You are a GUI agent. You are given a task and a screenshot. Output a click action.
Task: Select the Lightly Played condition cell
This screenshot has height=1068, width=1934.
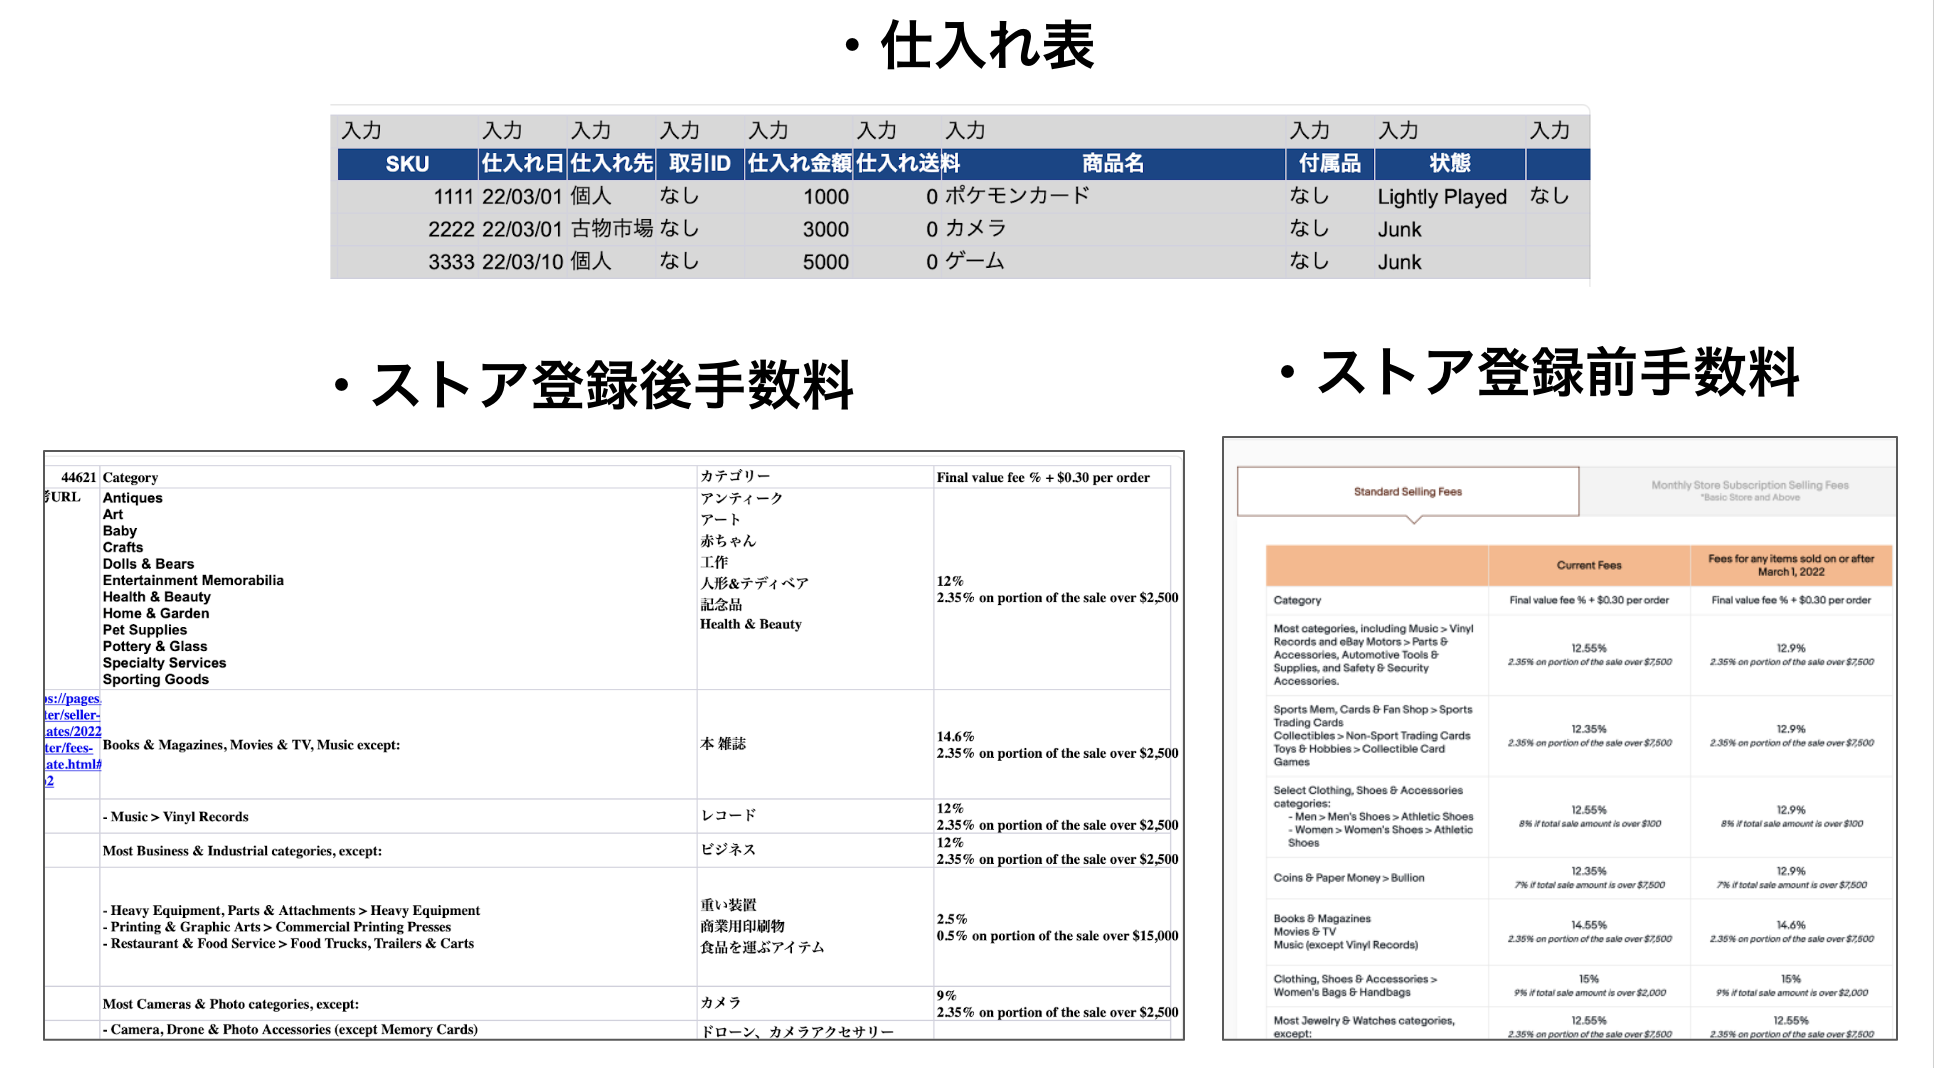pos(1450,197)
